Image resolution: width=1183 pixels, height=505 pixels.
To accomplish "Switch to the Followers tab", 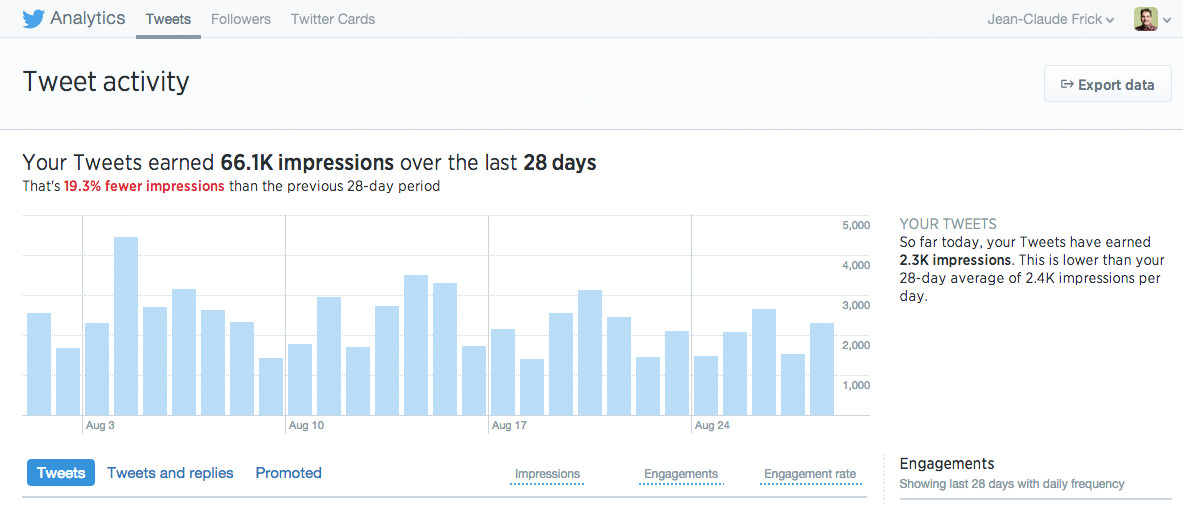I will (x=241, y=19).
